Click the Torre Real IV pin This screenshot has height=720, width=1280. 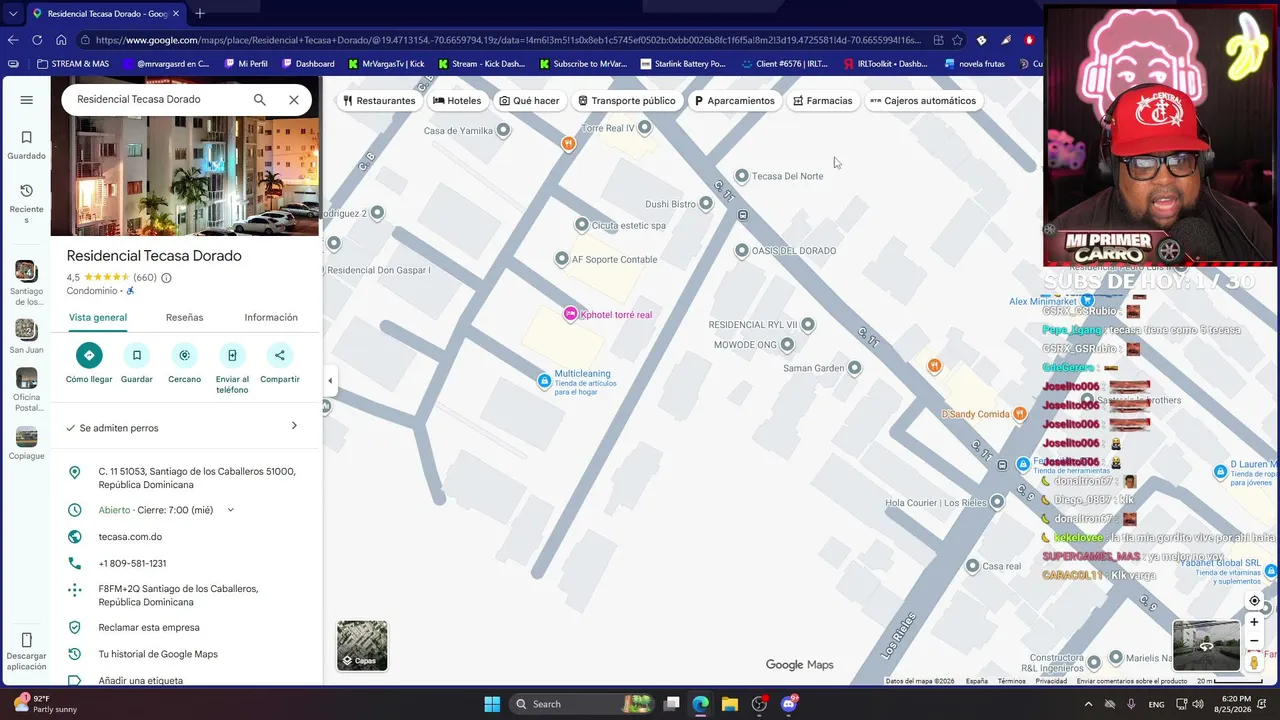point(644,128)
